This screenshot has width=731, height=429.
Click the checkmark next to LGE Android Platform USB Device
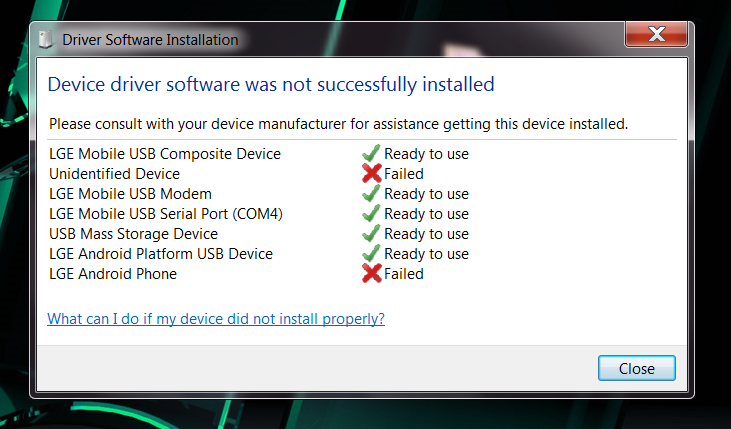pos(371,254)
